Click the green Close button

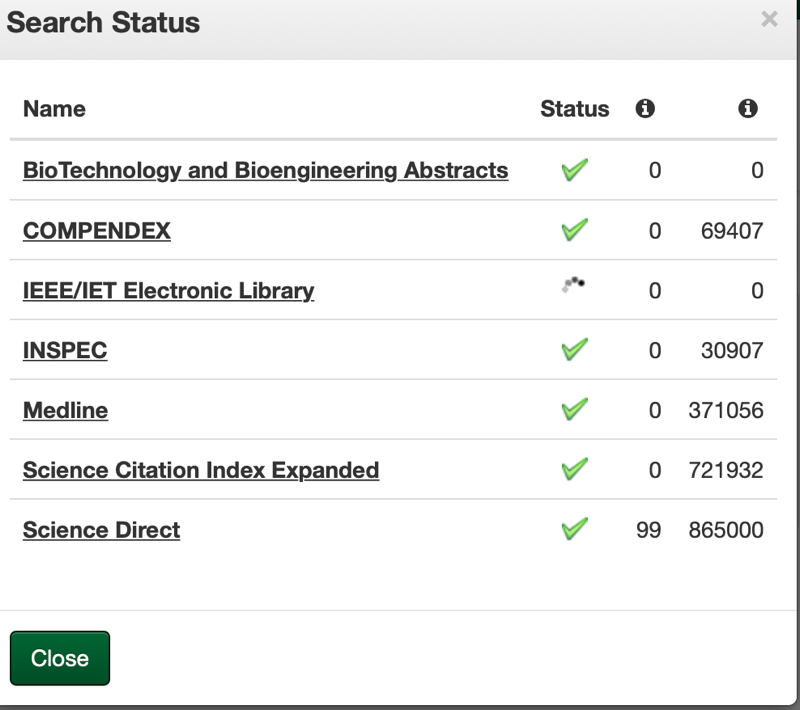click(60, 658)
